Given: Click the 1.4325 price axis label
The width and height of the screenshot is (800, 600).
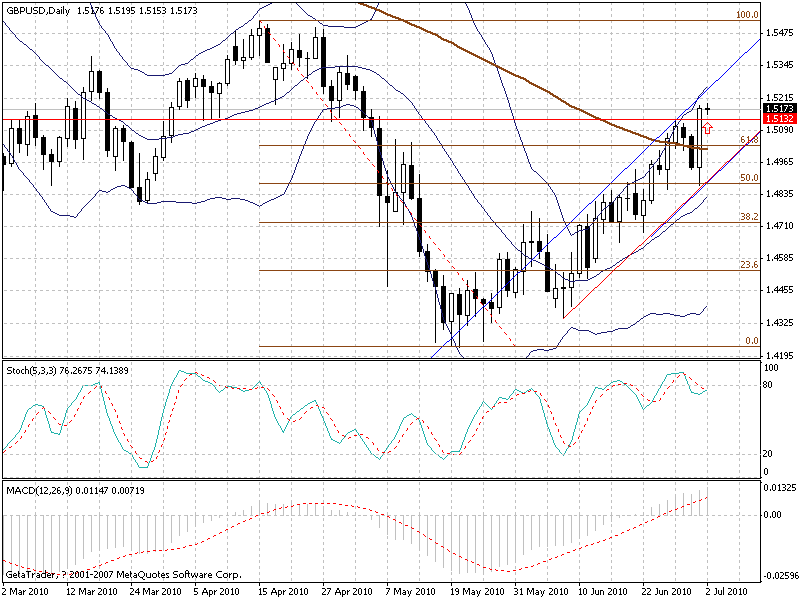Looking at the screenshot, I should [780, 323].
